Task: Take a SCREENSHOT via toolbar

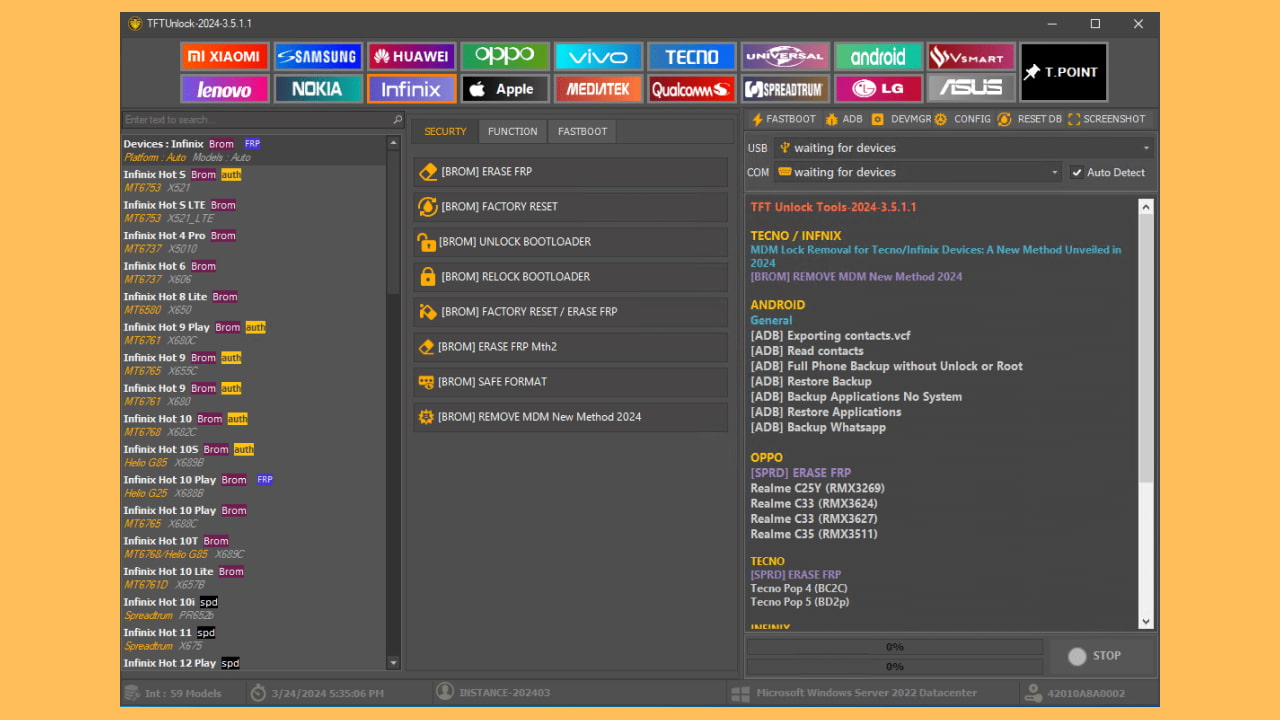Action: pos(1107,119)
